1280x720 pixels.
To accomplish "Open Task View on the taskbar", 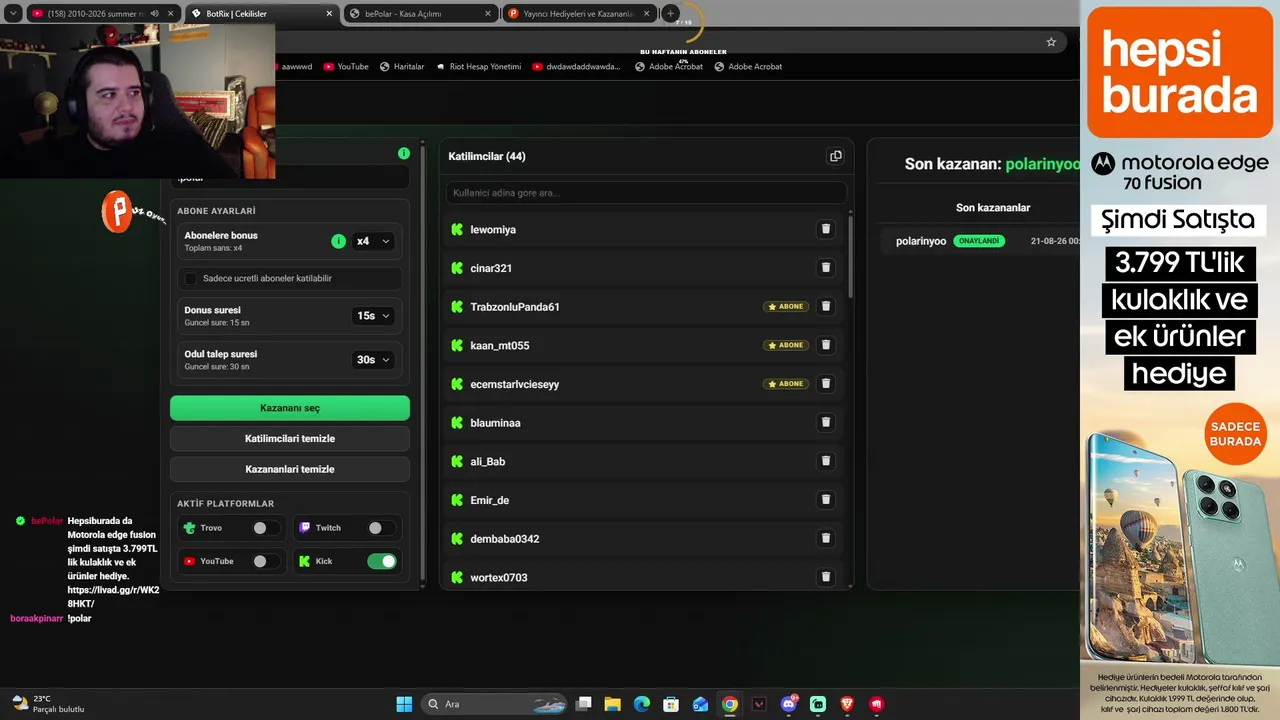I will click(584, 704).
